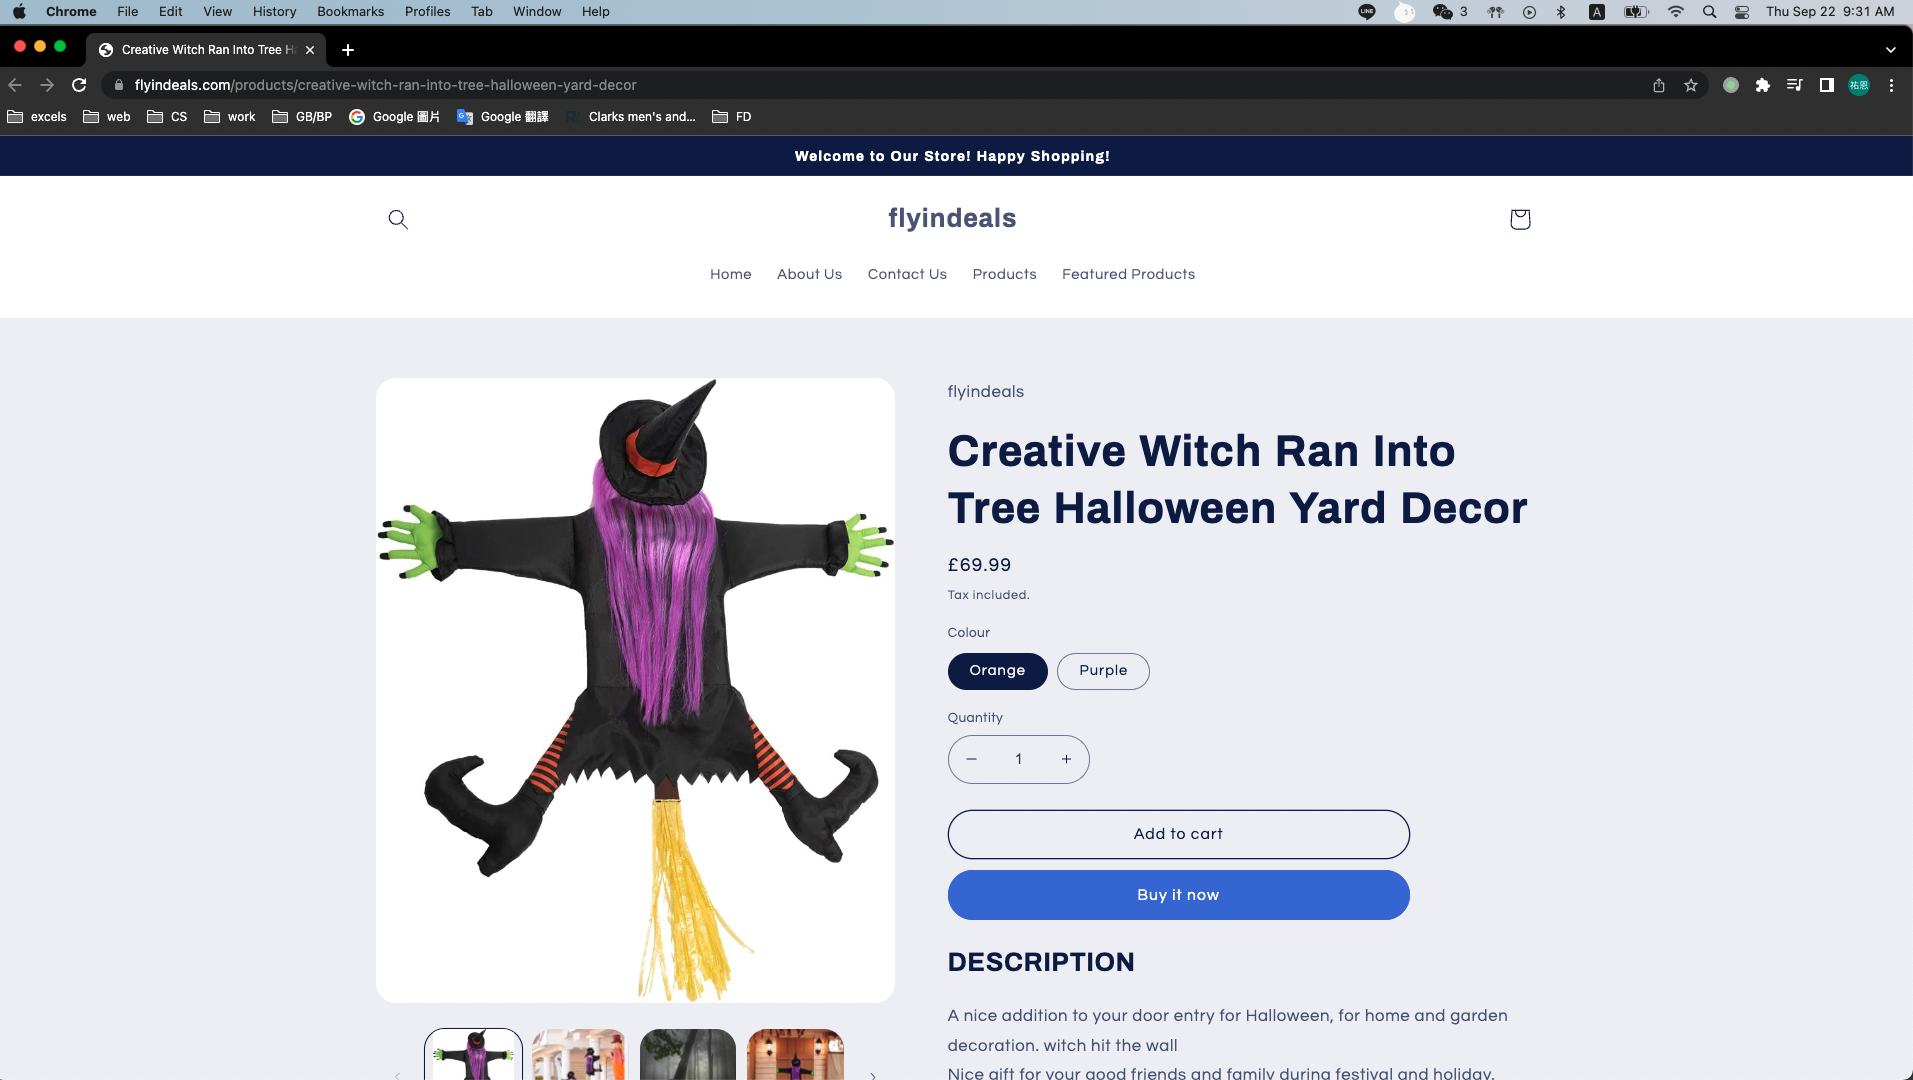Click the battery status icon

1636,12
